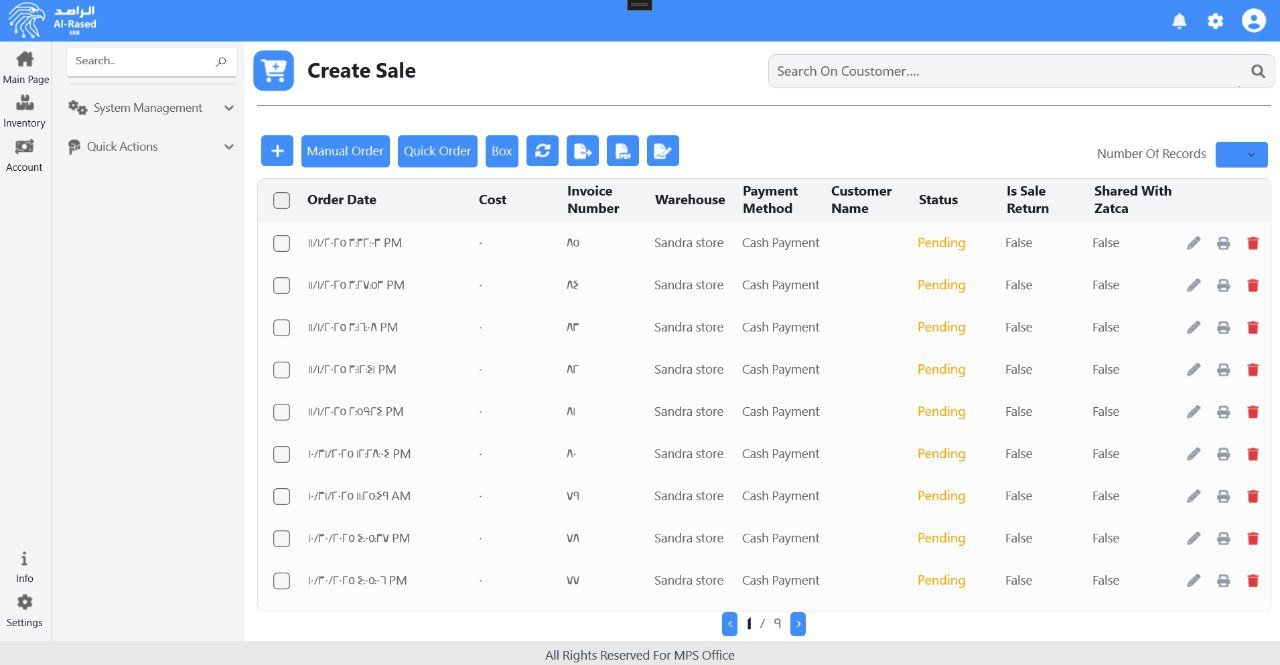
Task: Tick the select-all checkbox in table header
Action: 282,200
